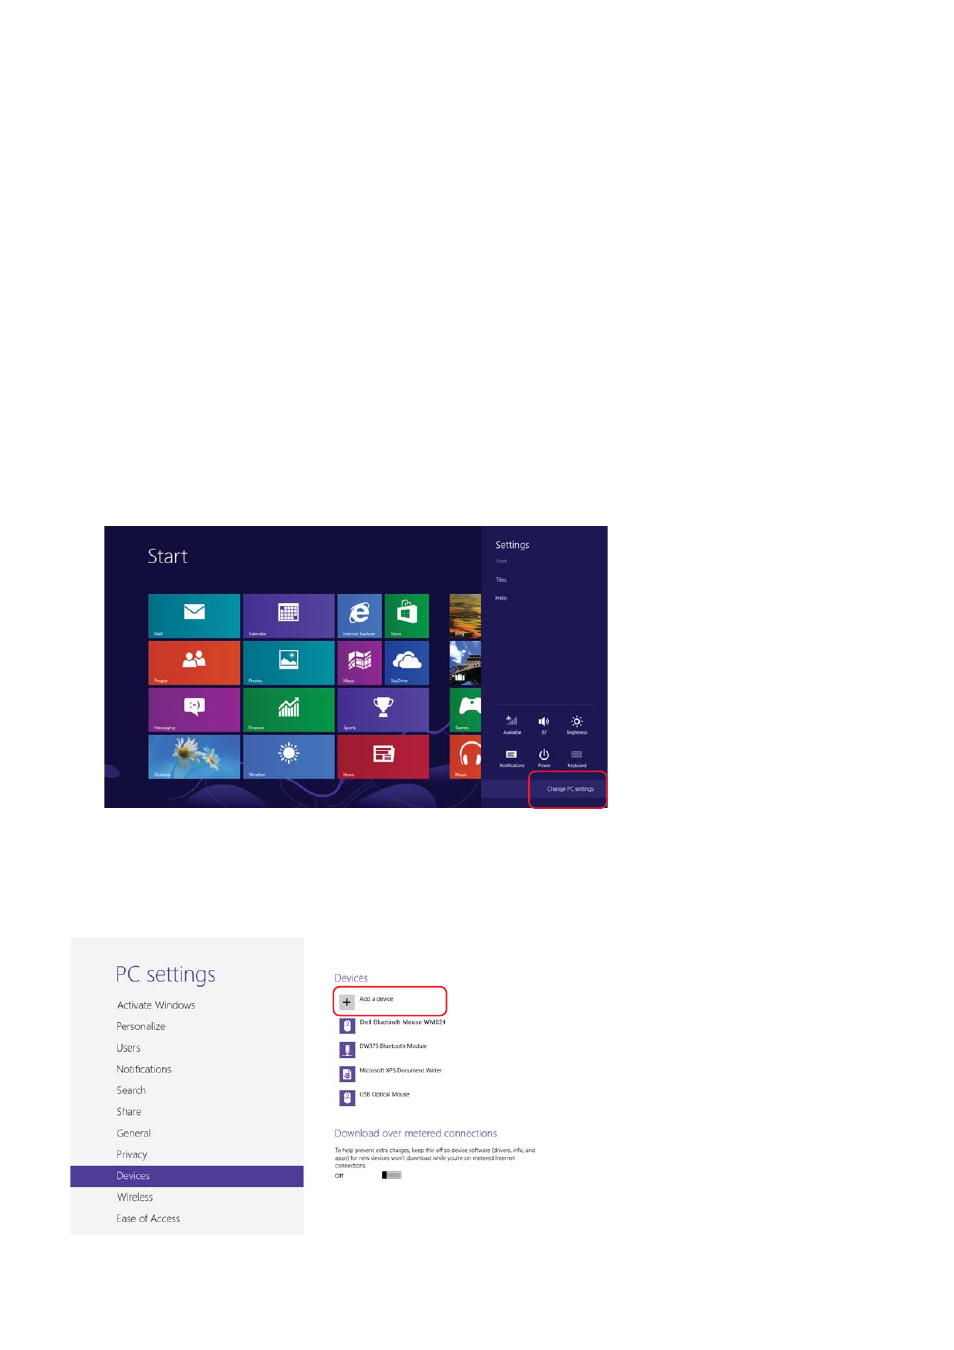Click Change PC settings link
954x1350 pixels.
pyautogui.click(x=570, y=789)
